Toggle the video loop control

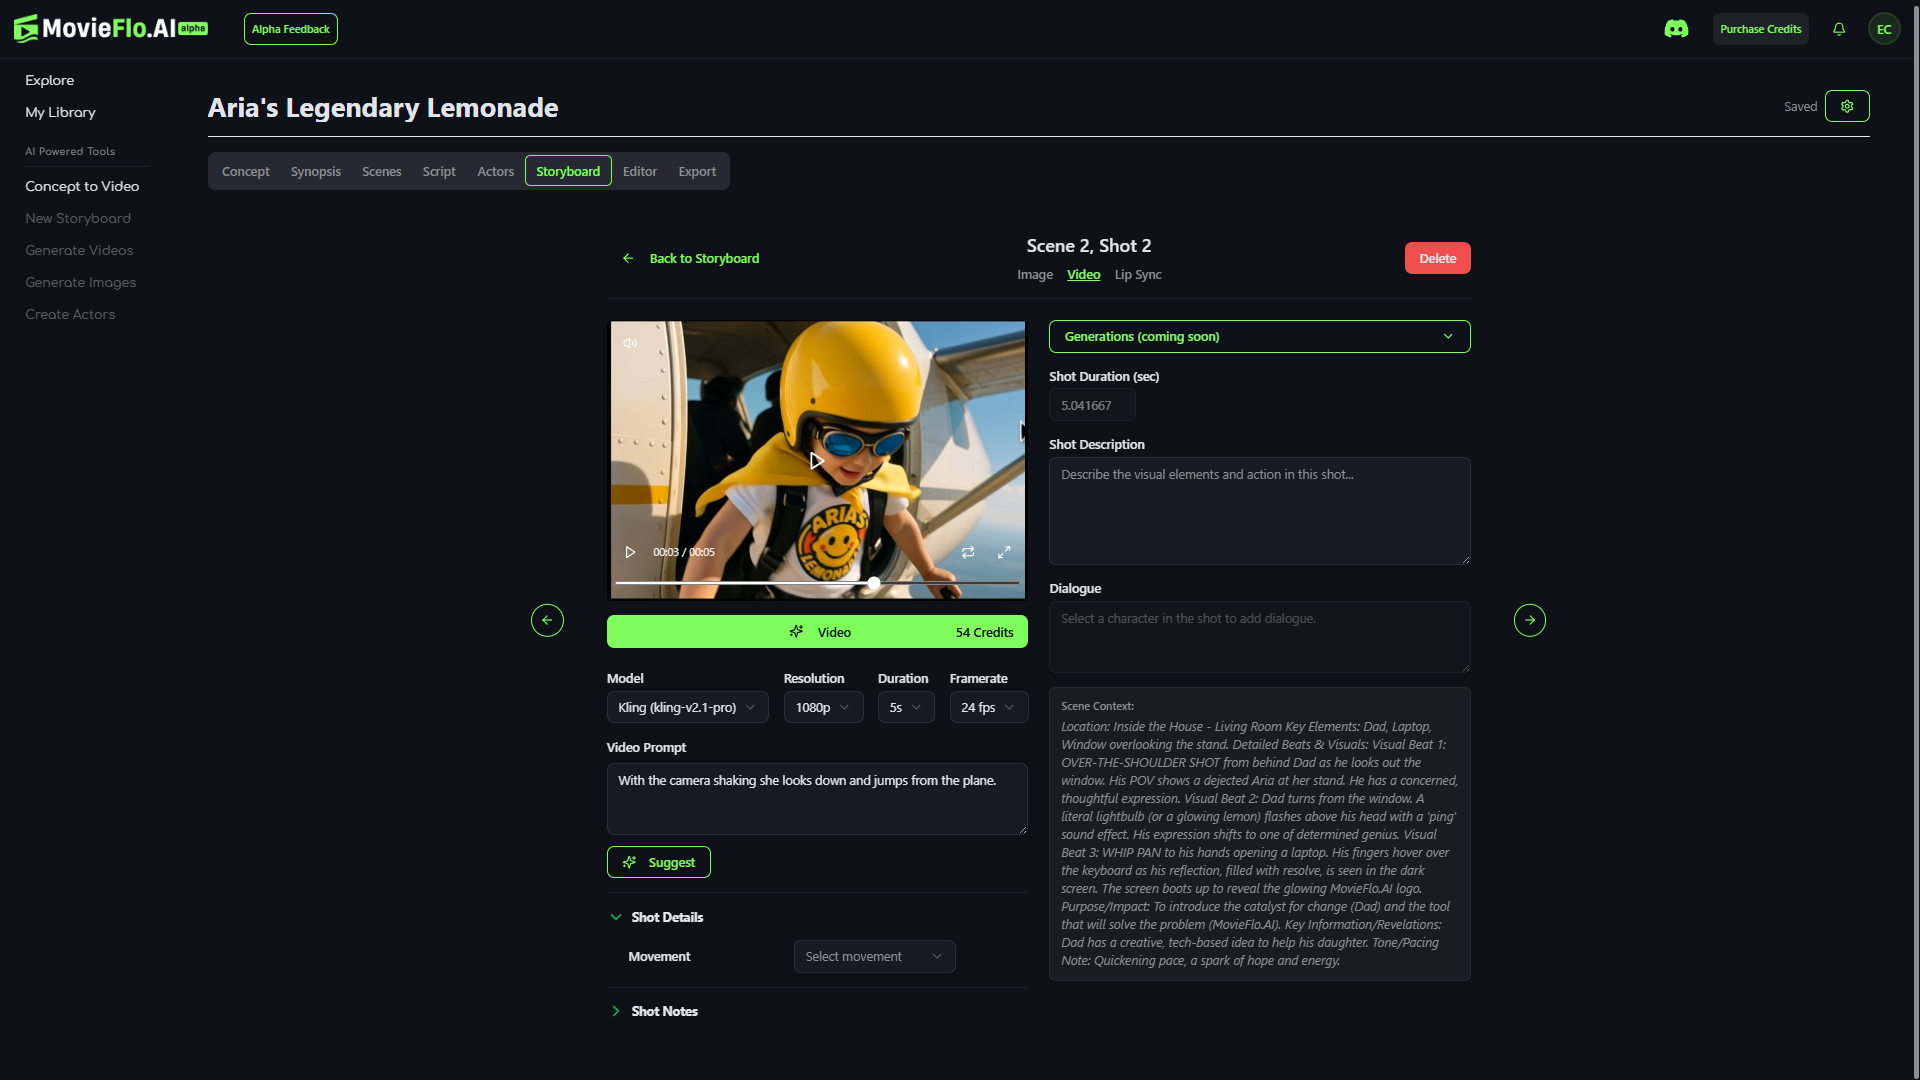[967, 552]
